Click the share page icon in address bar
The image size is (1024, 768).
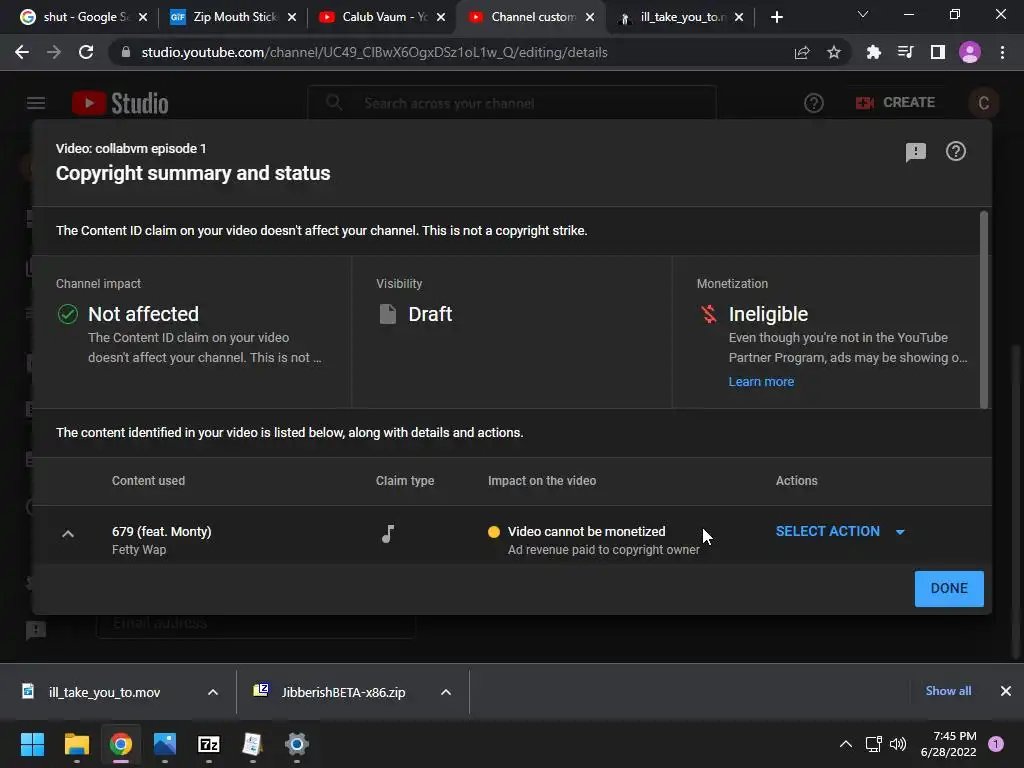(802, 52)
